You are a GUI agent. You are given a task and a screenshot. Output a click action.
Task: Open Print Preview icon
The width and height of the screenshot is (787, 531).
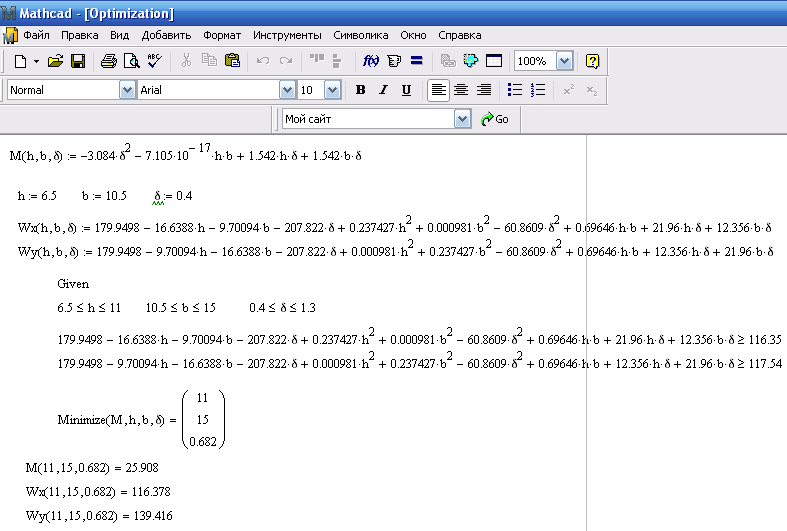pyautogui.click(x=131, y=61)
